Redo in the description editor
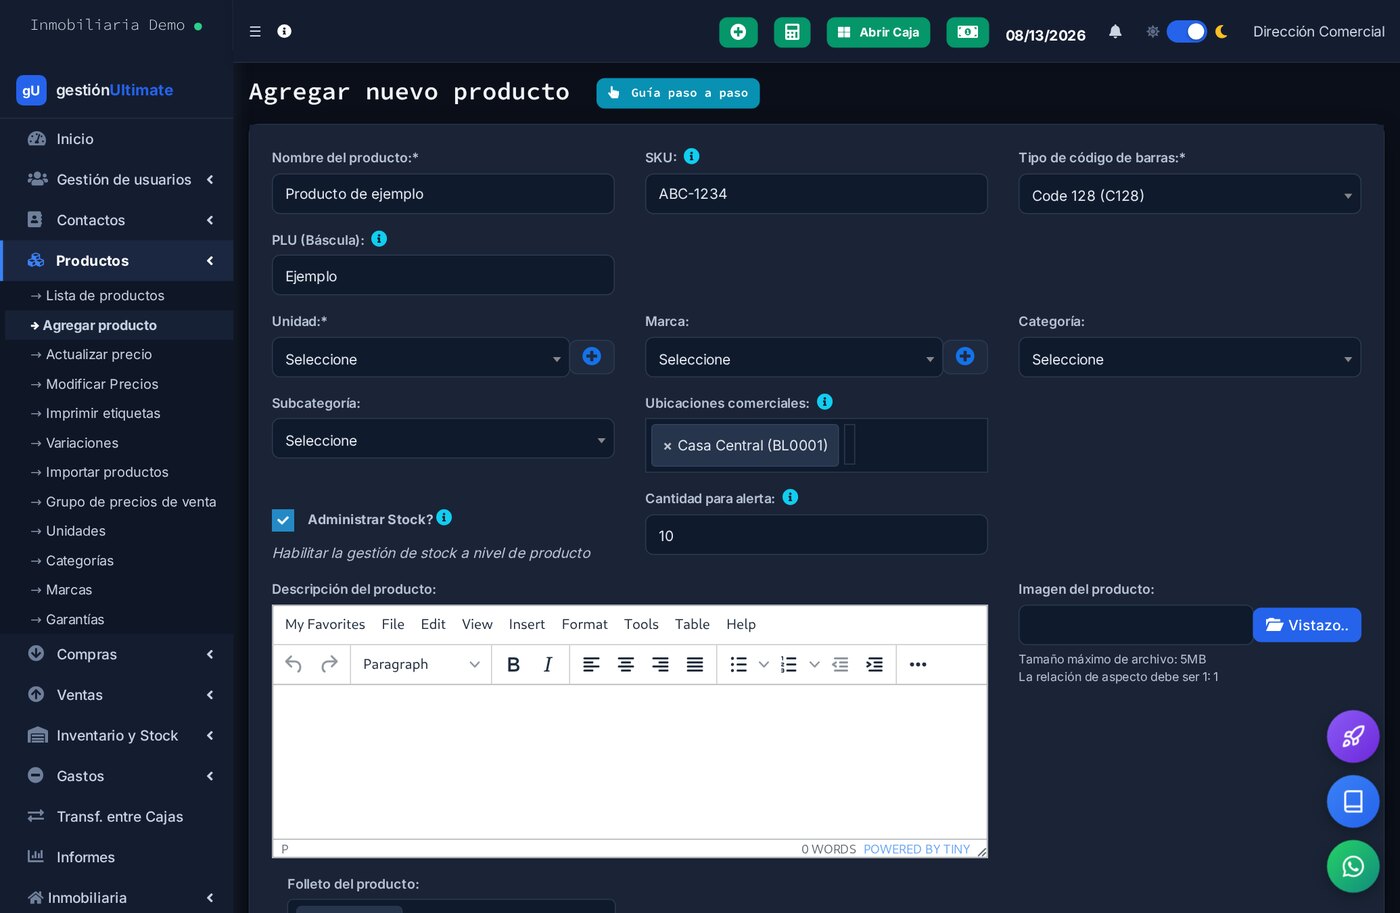This screenshot has height=913, width=1400. pyautogui.click(x=329, y=664)
